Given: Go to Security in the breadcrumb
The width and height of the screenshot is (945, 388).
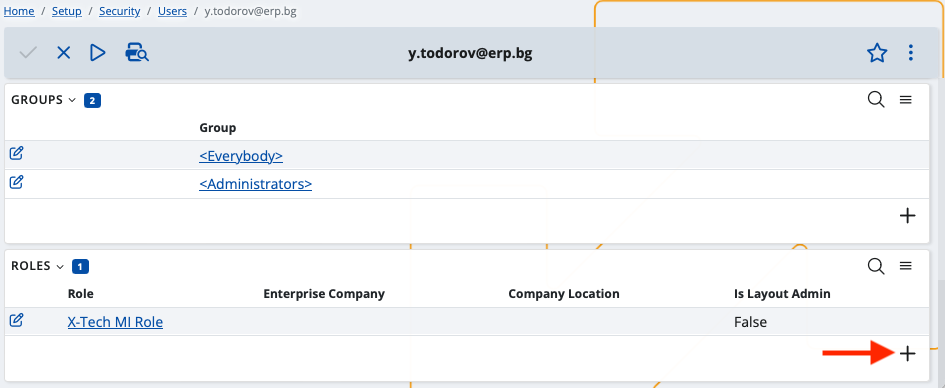Looking at the screenshot, I should (x=120, y=11).
